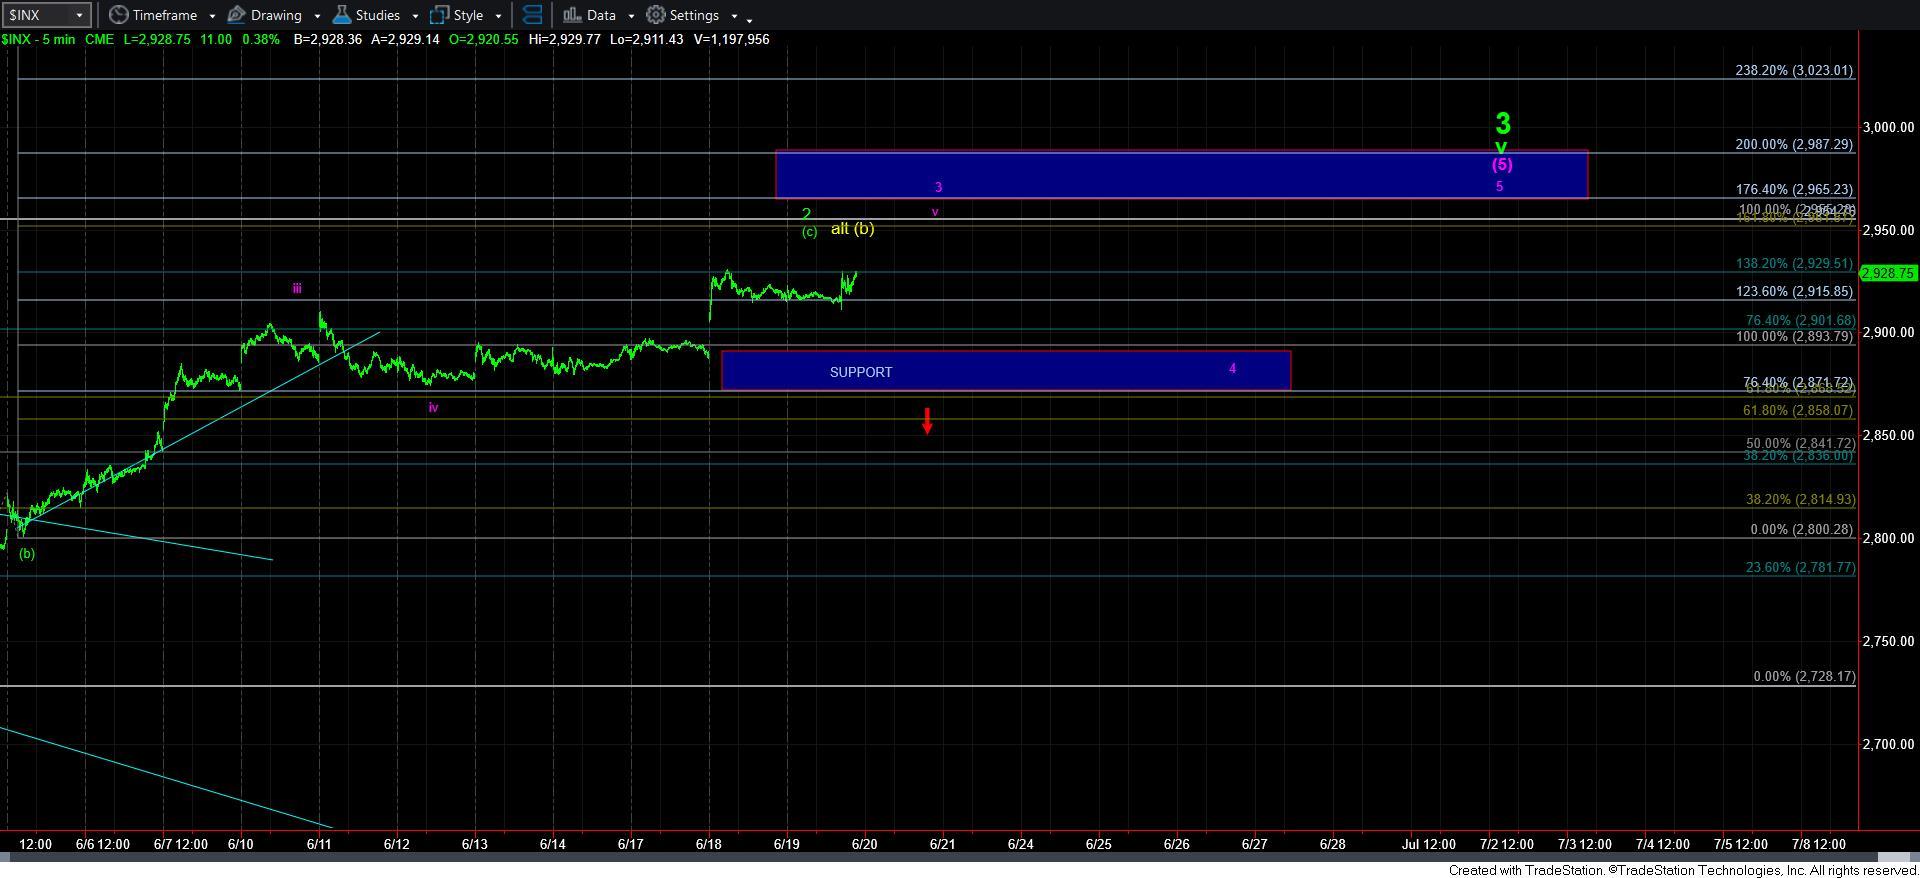Click the Settings gear icon
The width and height of the screenshot is (1920, 878).
point(656,15)
